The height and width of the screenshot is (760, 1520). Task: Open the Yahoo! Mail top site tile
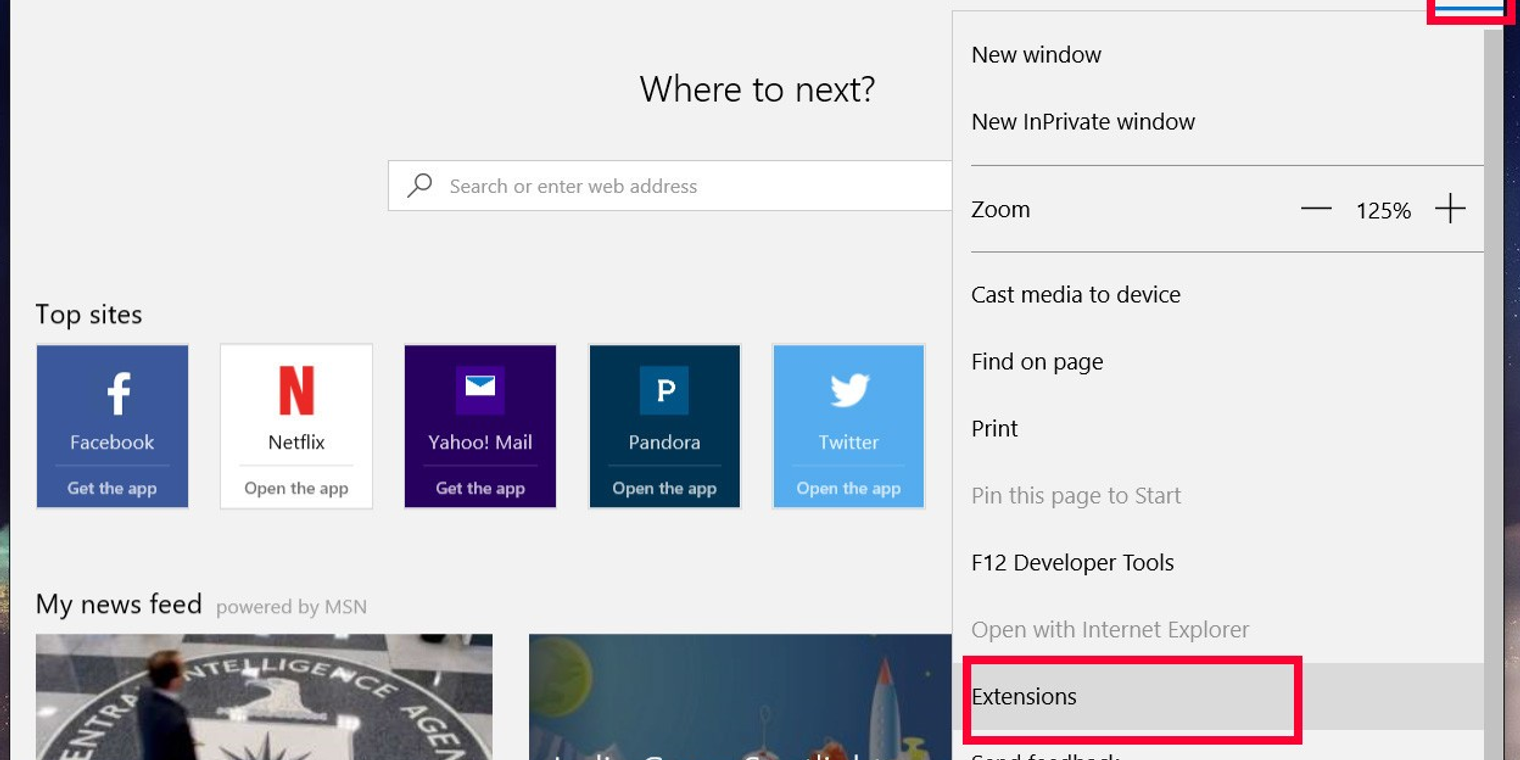[x=480, y=426]
